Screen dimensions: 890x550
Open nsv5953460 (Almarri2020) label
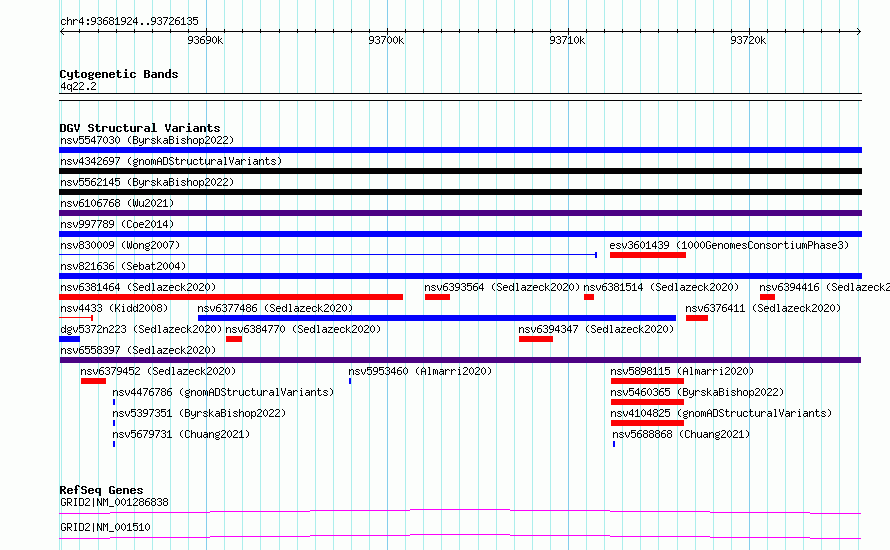point(420,371)
